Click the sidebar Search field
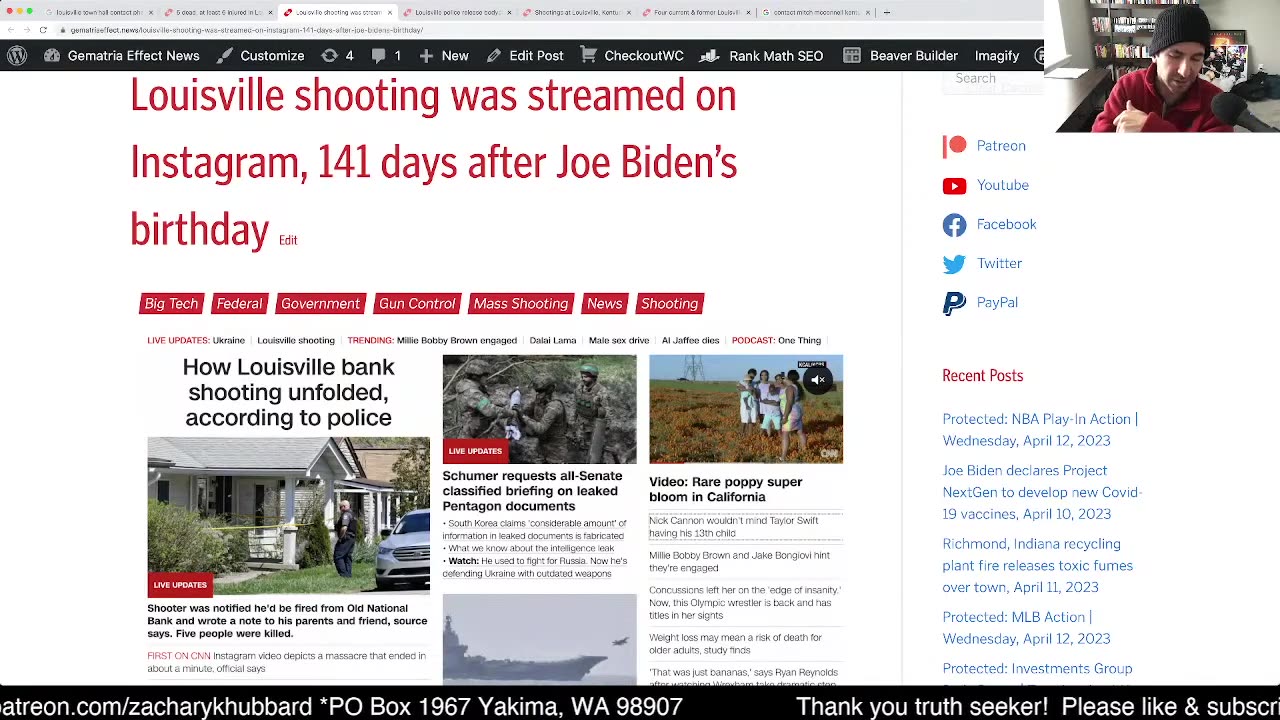The width and height of the screenshot is (1280, 720). 993,79
